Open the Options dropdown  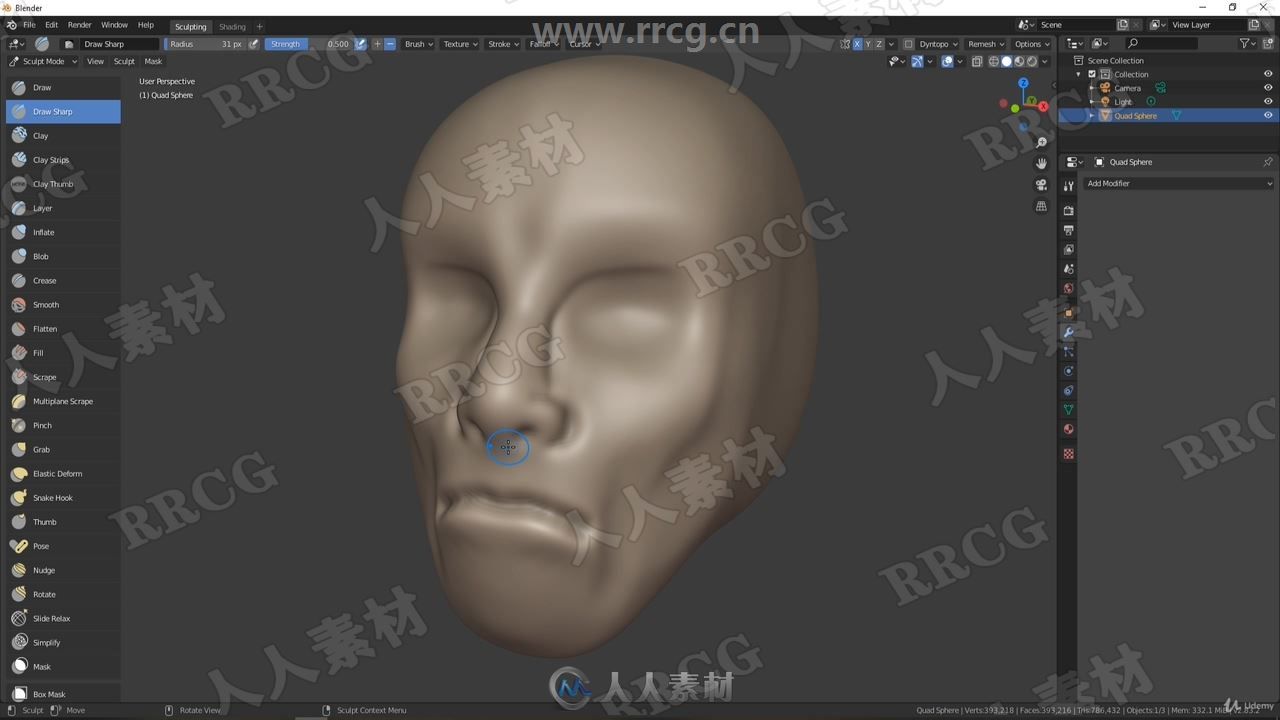click(1032, 44)
